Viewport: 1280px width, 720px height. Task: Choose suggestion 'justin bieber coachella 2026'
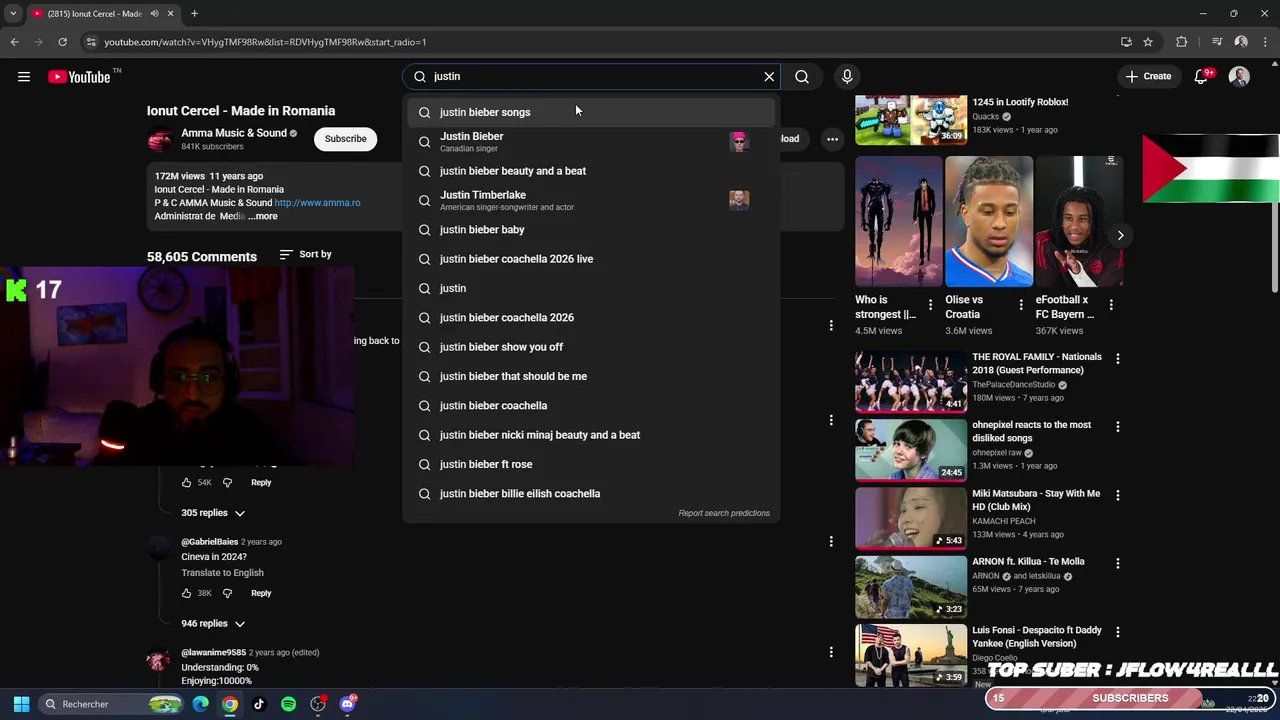tap(591, 318)
